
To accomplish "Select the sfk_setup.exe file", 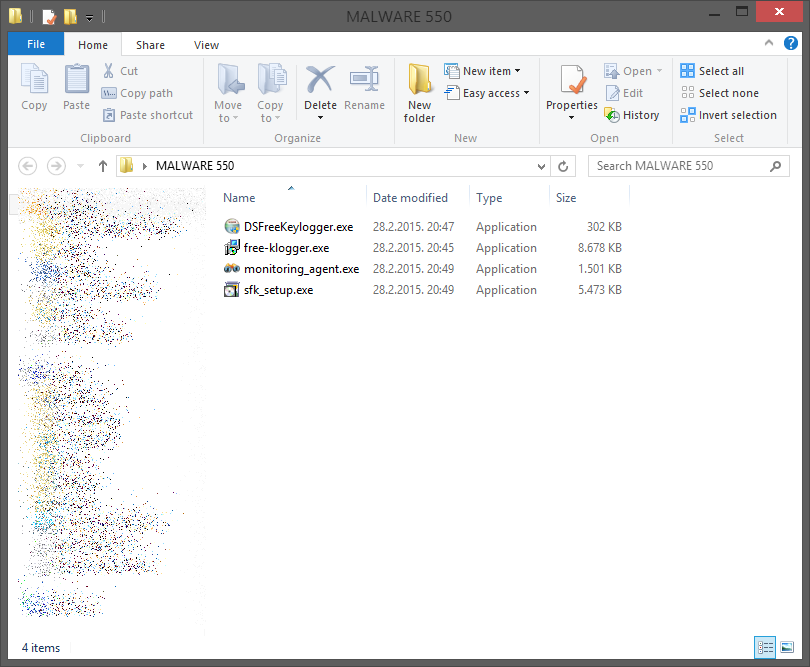I will [x=278, y=290].
